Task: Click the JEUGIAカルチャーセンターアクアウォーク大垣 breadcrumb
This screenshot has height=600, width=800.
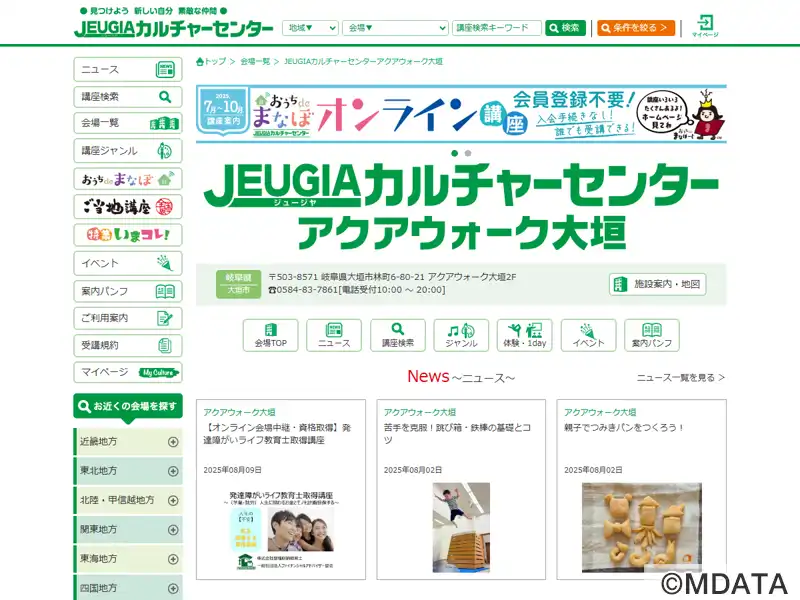Action: coord(363,61)
